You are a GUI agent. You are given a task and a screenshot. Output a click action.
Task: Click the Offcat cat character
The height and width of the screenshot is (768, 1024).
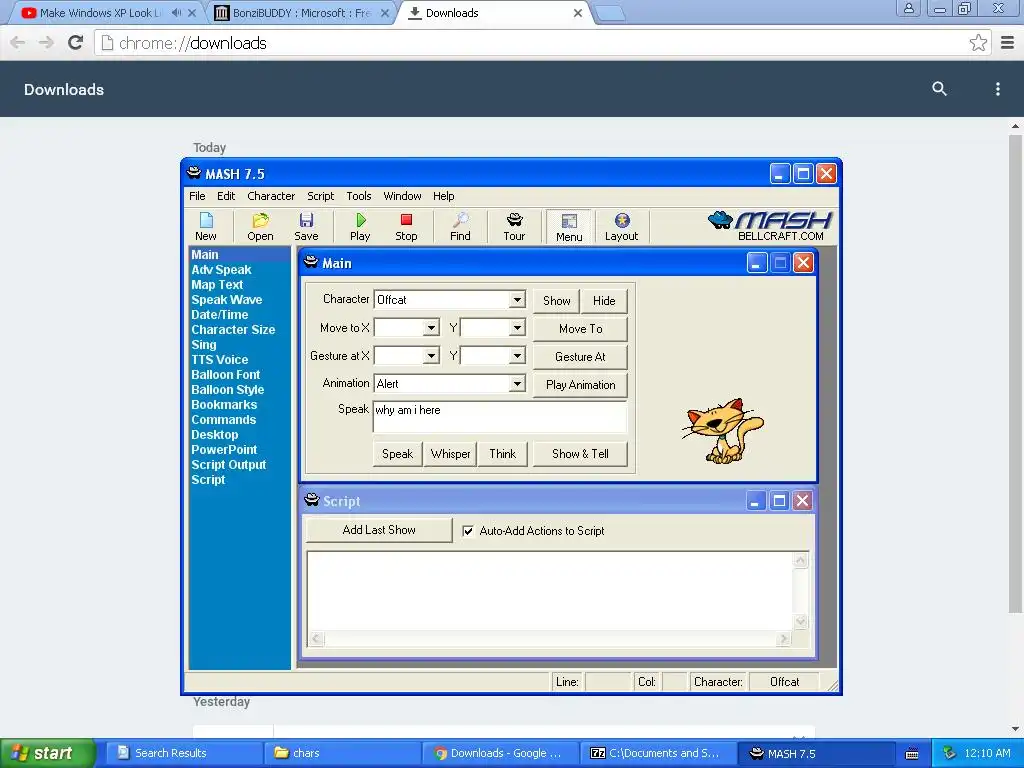click(x=722, y=431)
